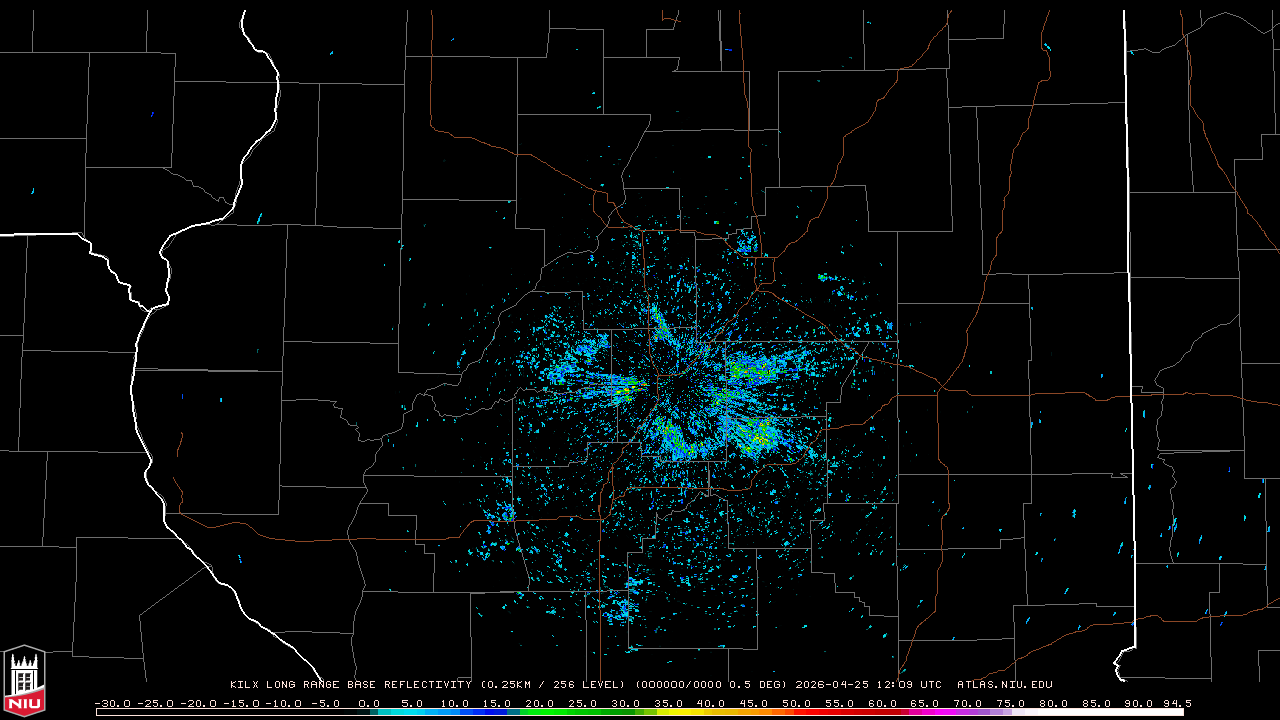Click the reflectivity color scale bar
Screen dimensions: 1280x720
pyautogui.click(x=640, y=712)
